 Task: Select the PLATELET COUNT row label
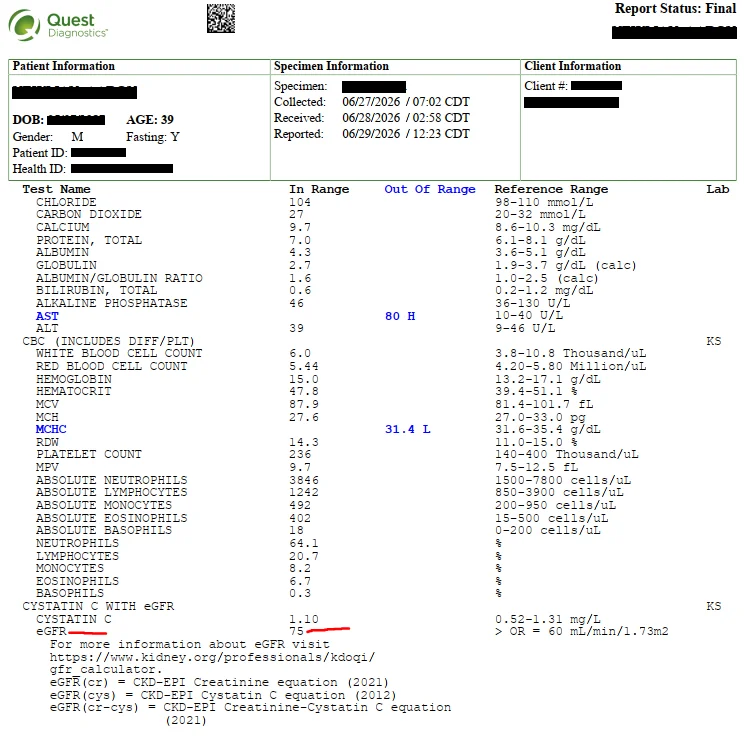coord(88,454)
